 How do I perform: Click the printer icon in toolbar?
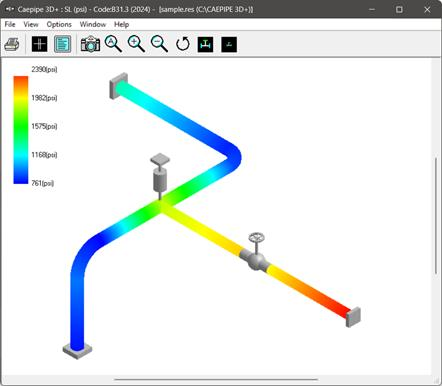(x=12, y=44)
